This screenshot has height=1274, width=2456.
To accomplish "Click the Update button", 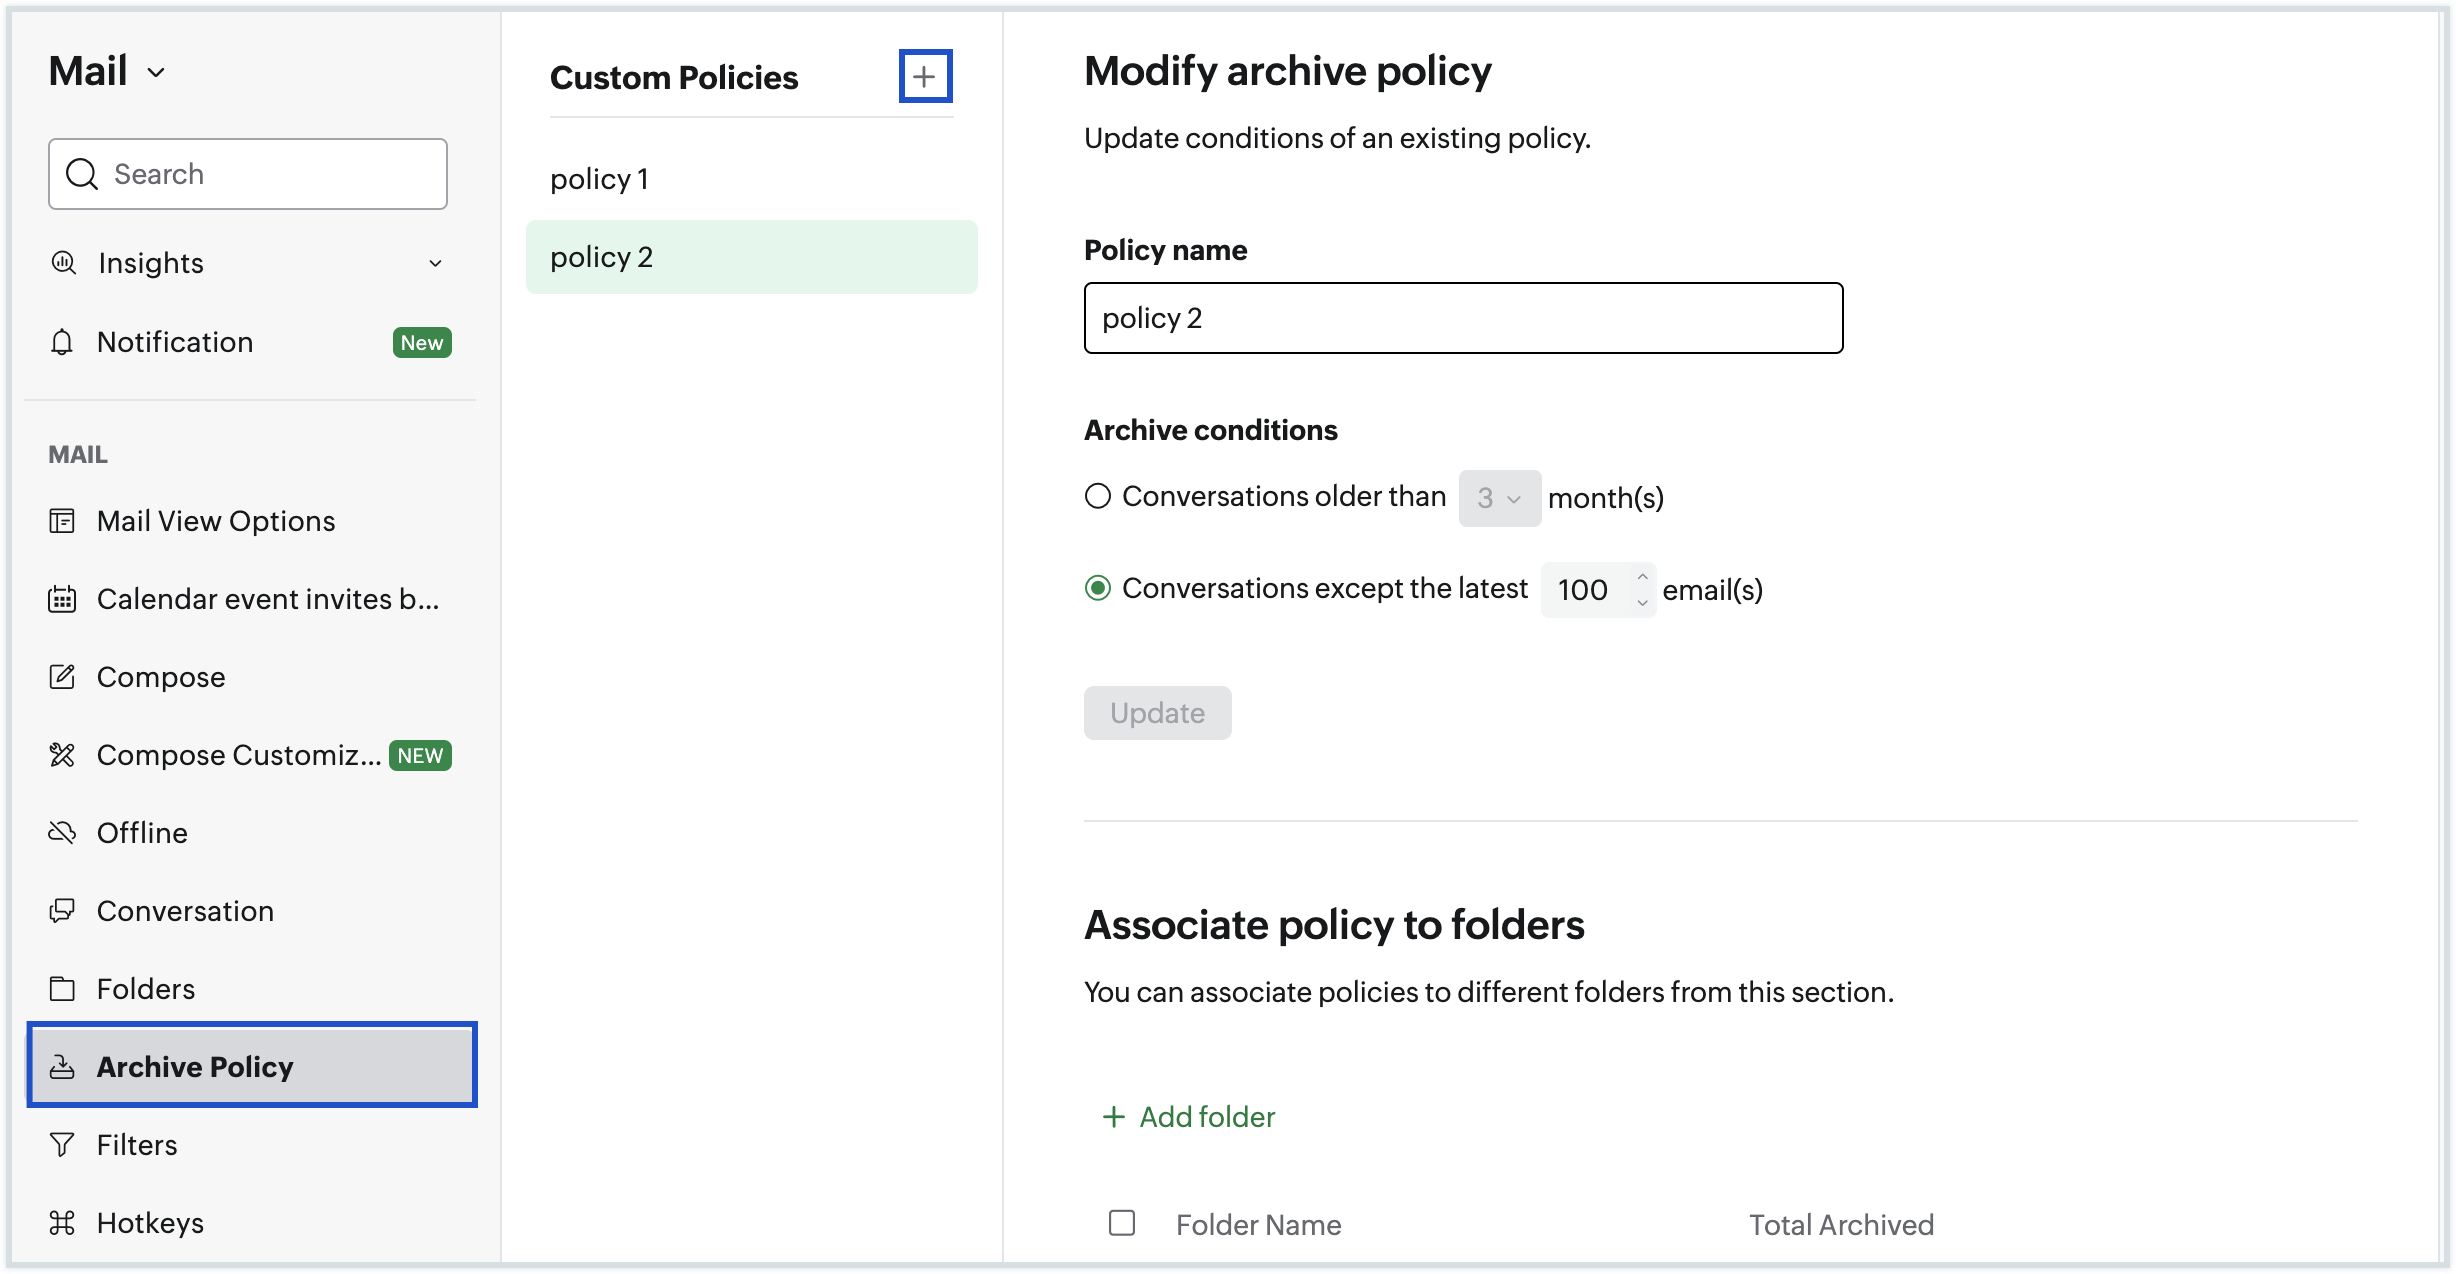I will tap(1157, 713).
